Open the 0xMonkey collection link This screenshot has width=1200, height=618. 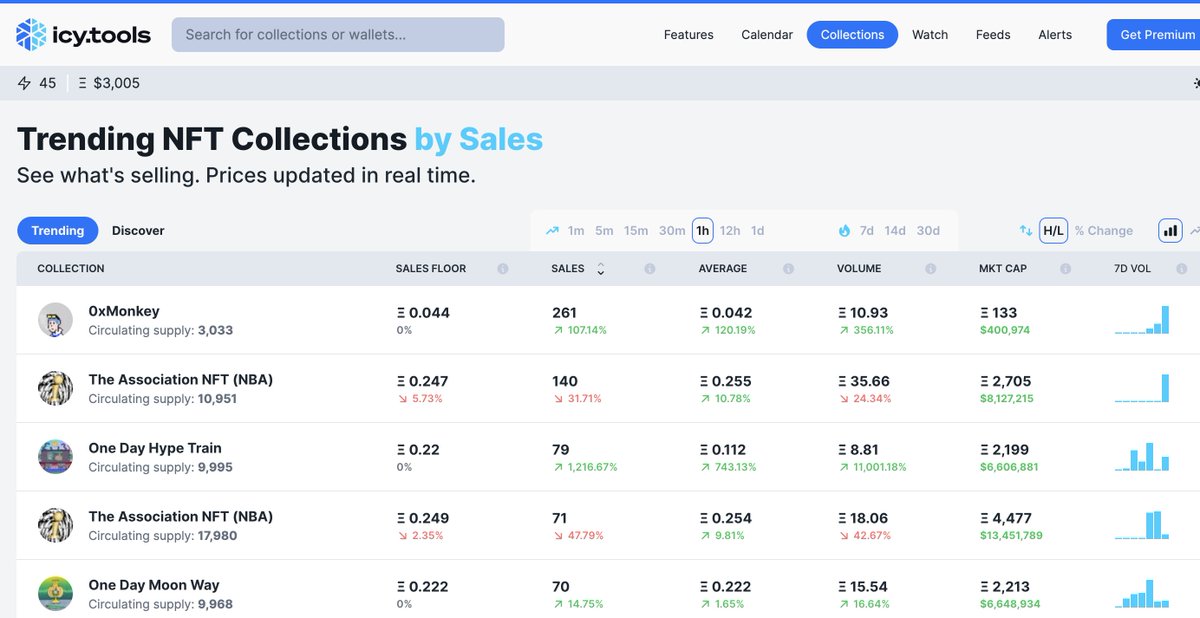click(x=124, y=311)
